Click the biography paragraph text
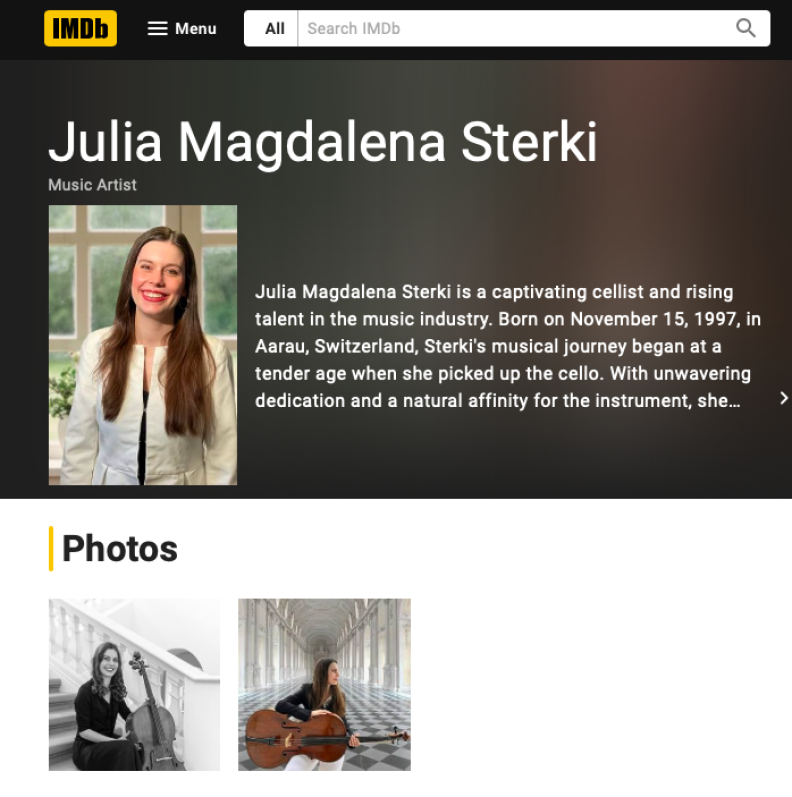The image size is (792, 797). click(508, 346)
